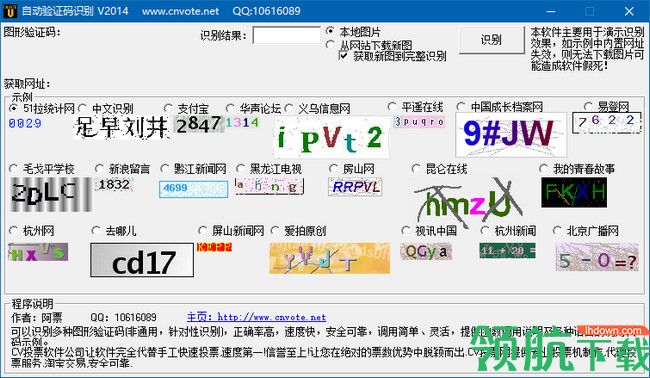Screen dimensions: 650x378
Task: Select the 平遥在线 radio button
Action: click(x=392, y=107)
